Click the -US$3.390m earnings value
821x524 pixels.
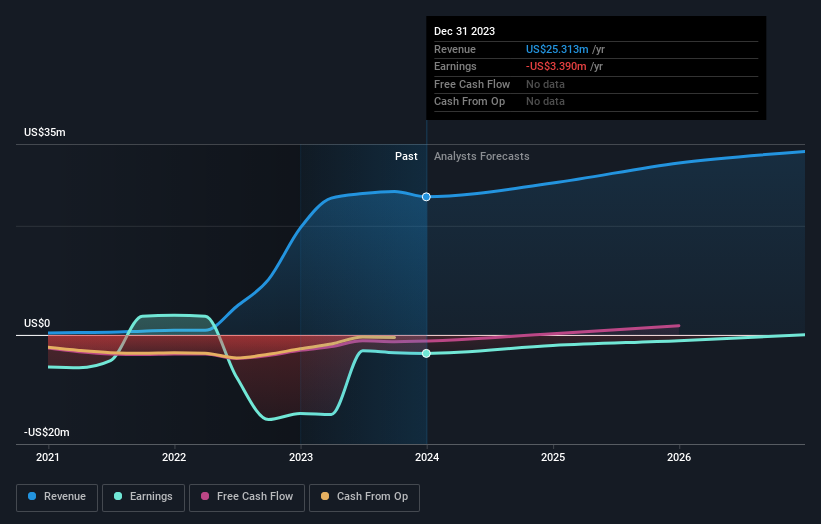[556, 66]
